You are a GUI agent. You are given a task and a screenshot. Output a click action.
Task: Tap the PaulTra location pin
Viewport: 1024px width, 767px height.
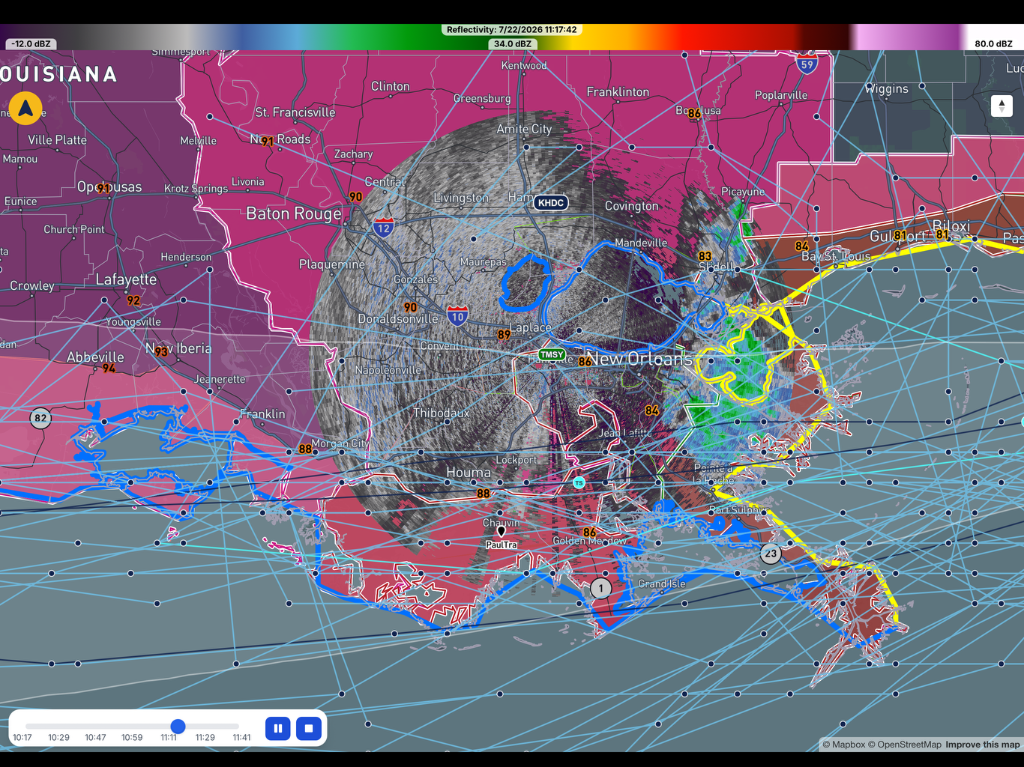tap(502, 533)
